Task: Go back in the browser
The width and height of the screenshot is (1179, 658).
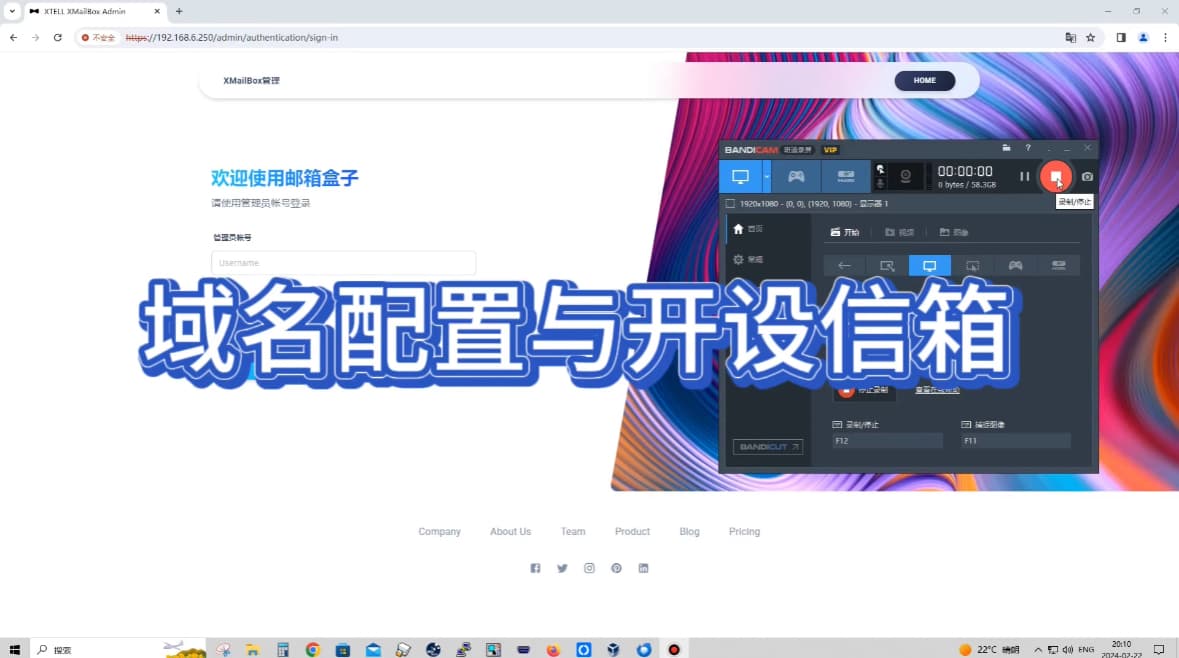Action: pyautogui.click(x=14, y=38)
